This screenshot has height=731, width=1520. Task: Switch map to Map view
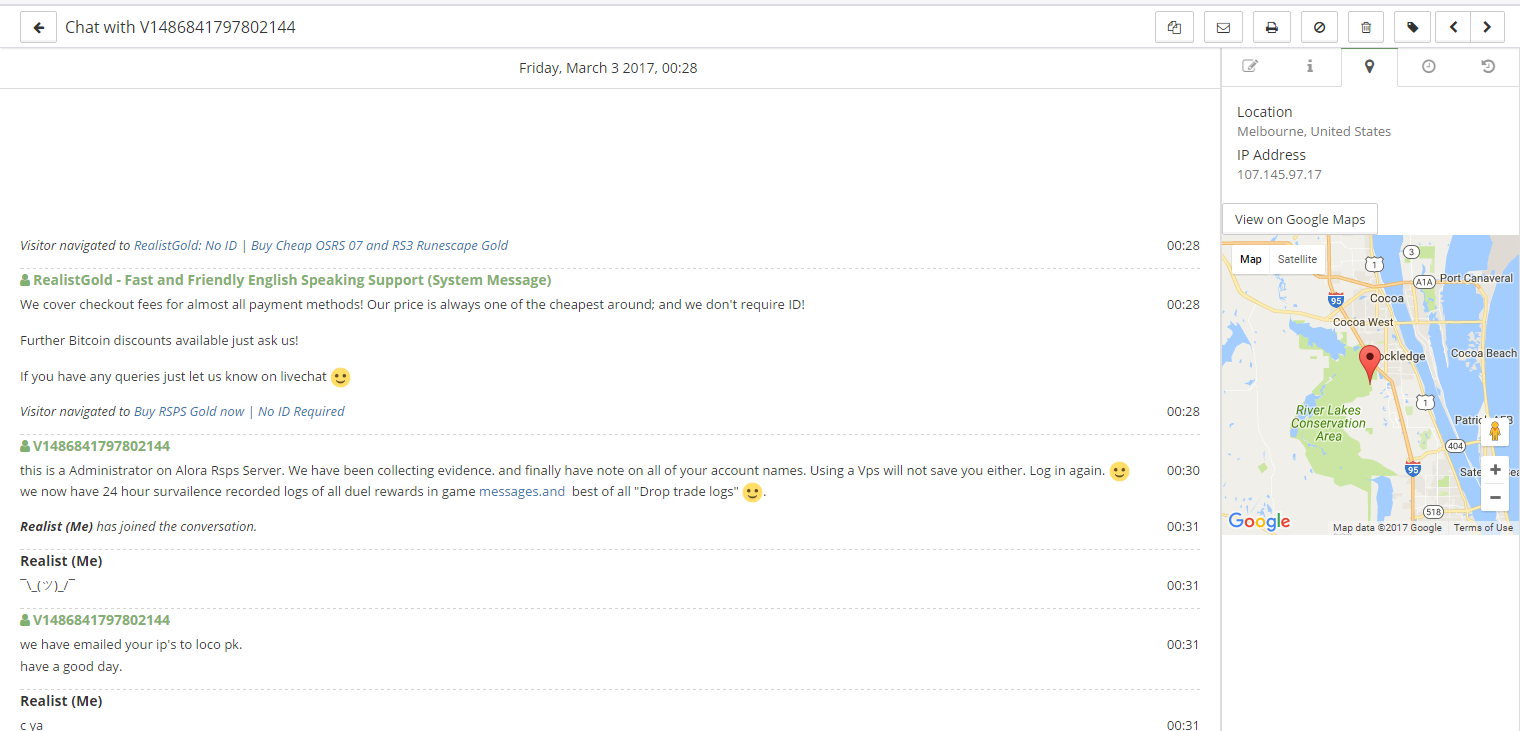click(1251, 259)
